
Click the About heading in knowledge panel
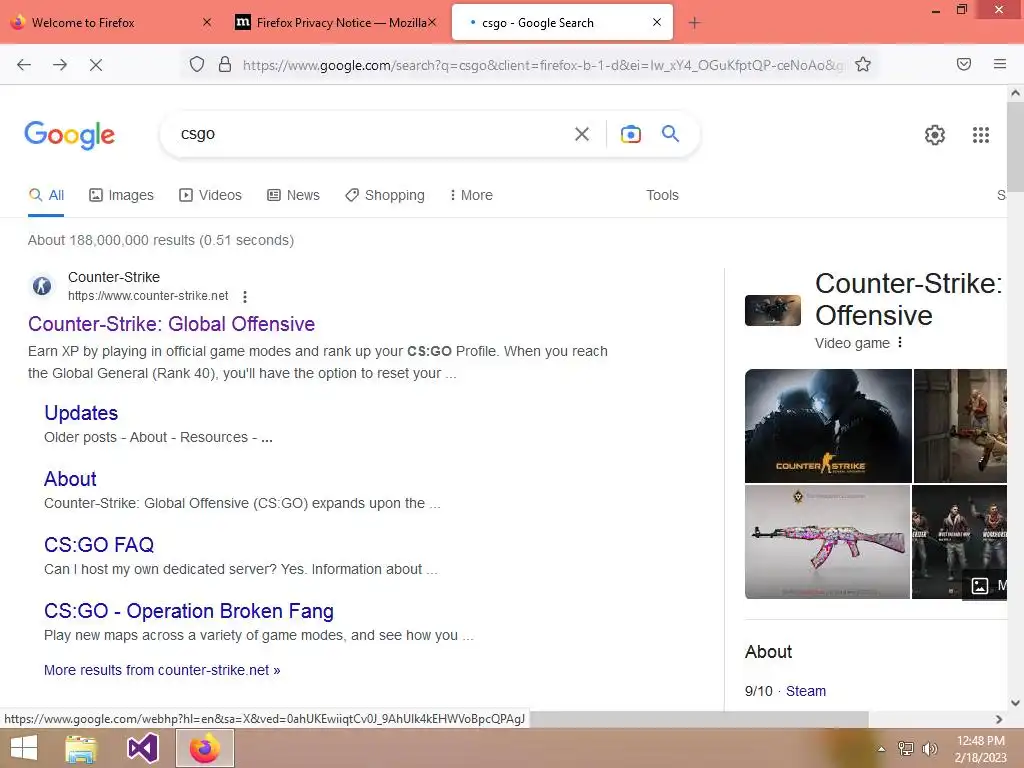[x=769, y=652]
